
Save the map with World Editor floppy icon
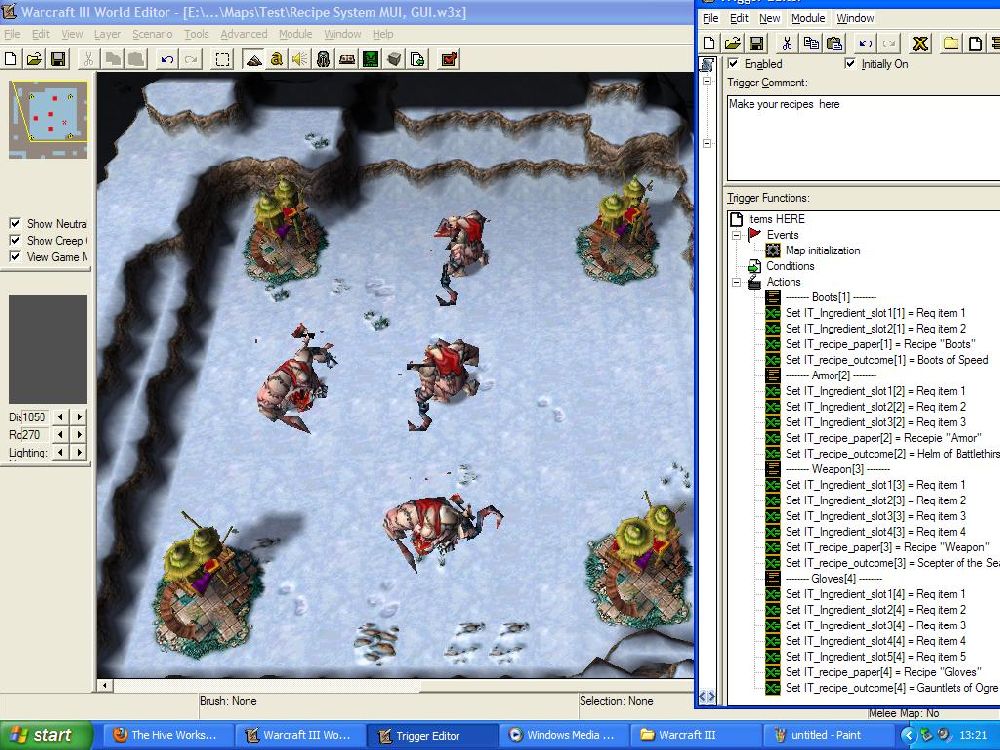(58, 59)
